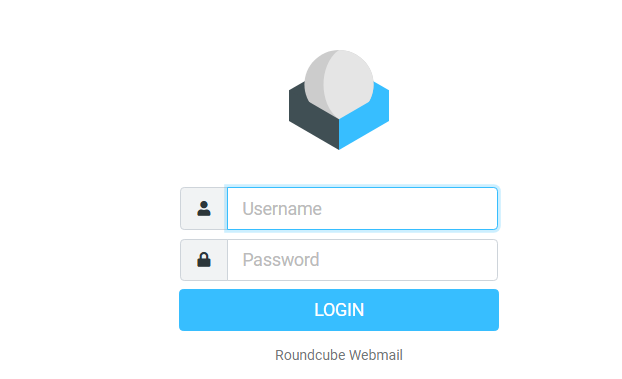This screenshot has width=622, height=379.
Task: Click the grey sphere in logo
Action: (x=339, y=84)
